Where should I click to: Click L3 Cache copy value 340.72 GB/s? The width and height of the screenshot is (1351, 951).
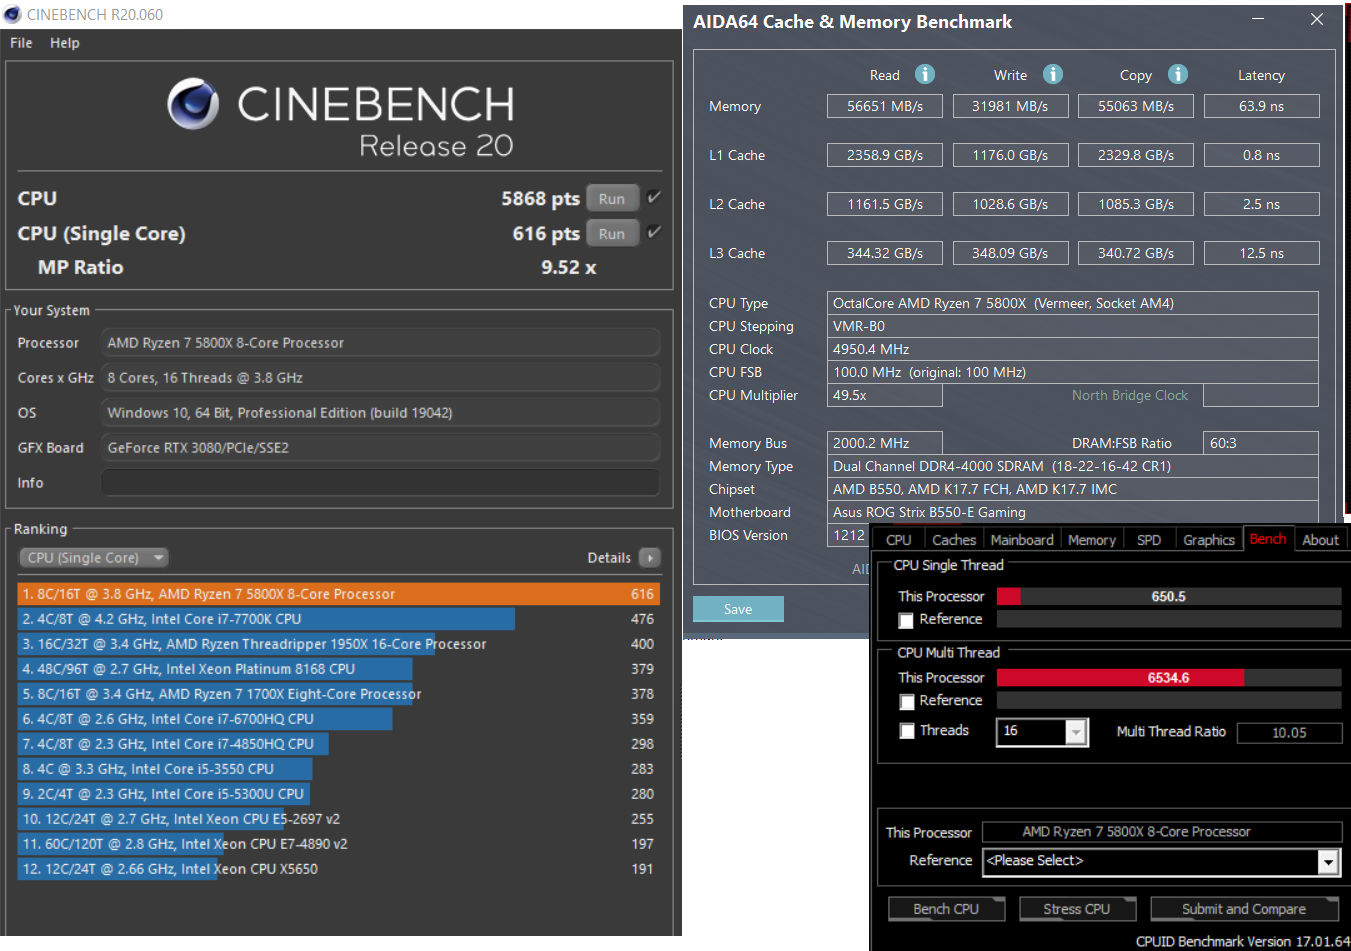(1136, 253)
